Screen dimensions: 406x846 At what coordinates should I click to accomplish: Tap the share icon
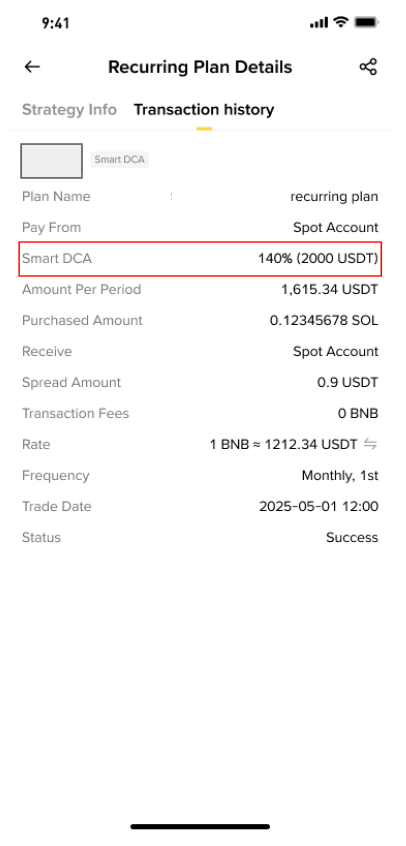click(368, 67)
